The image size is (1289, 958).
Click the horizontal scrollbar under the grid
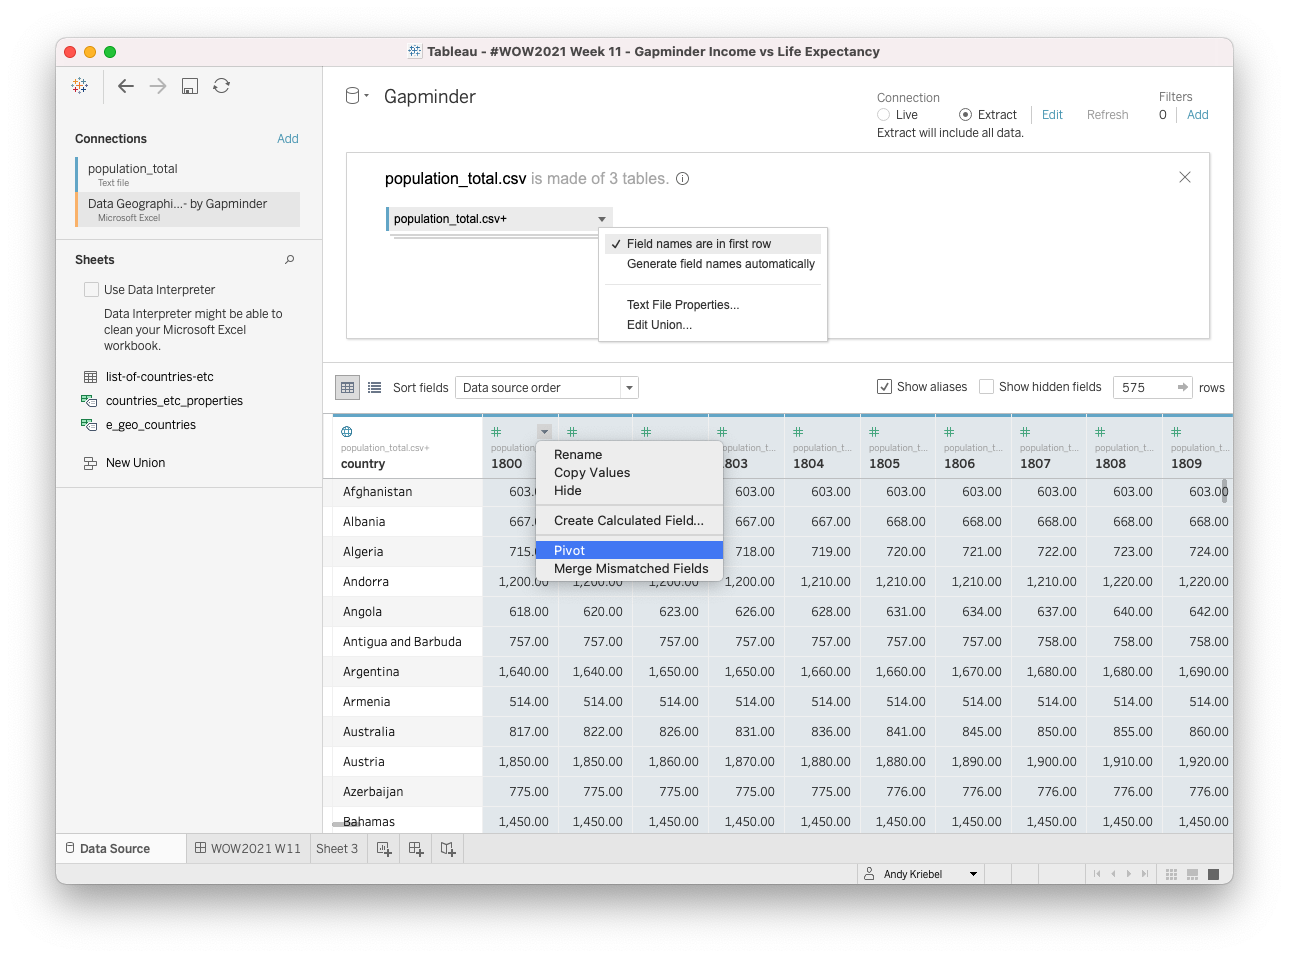coord(346,825)
